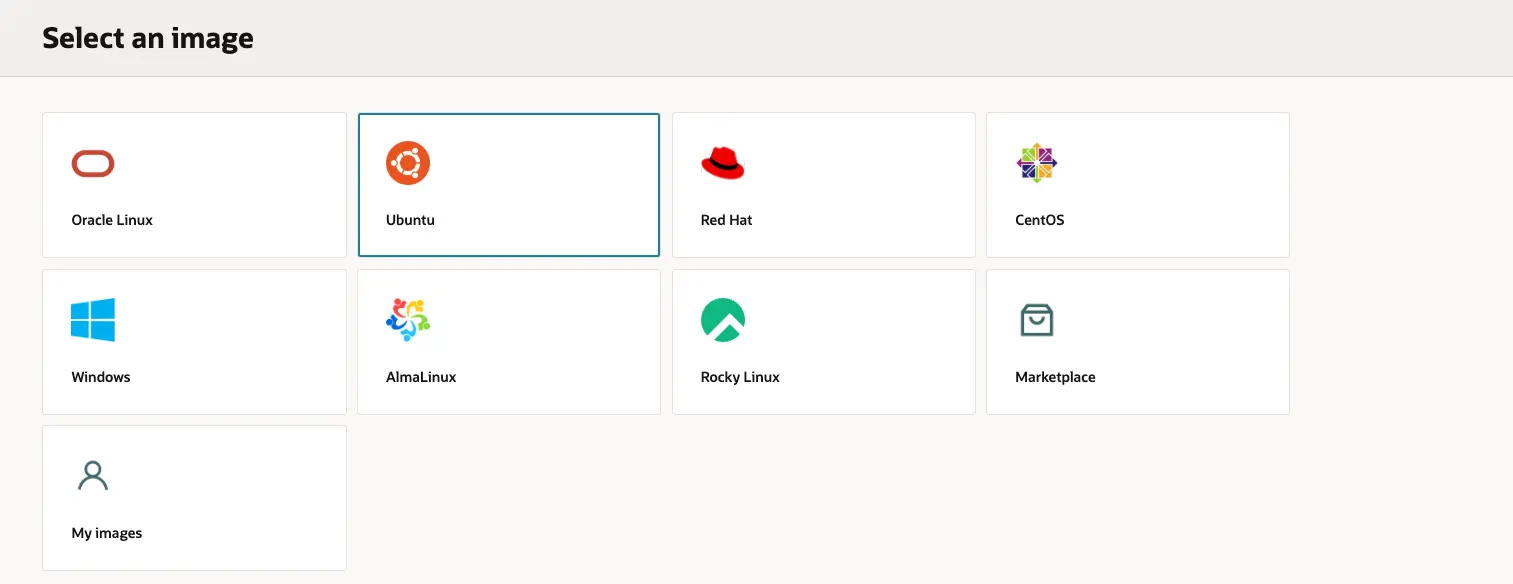
Task: Click the AlmaLinux colorful logo
Action: point(408,320)
